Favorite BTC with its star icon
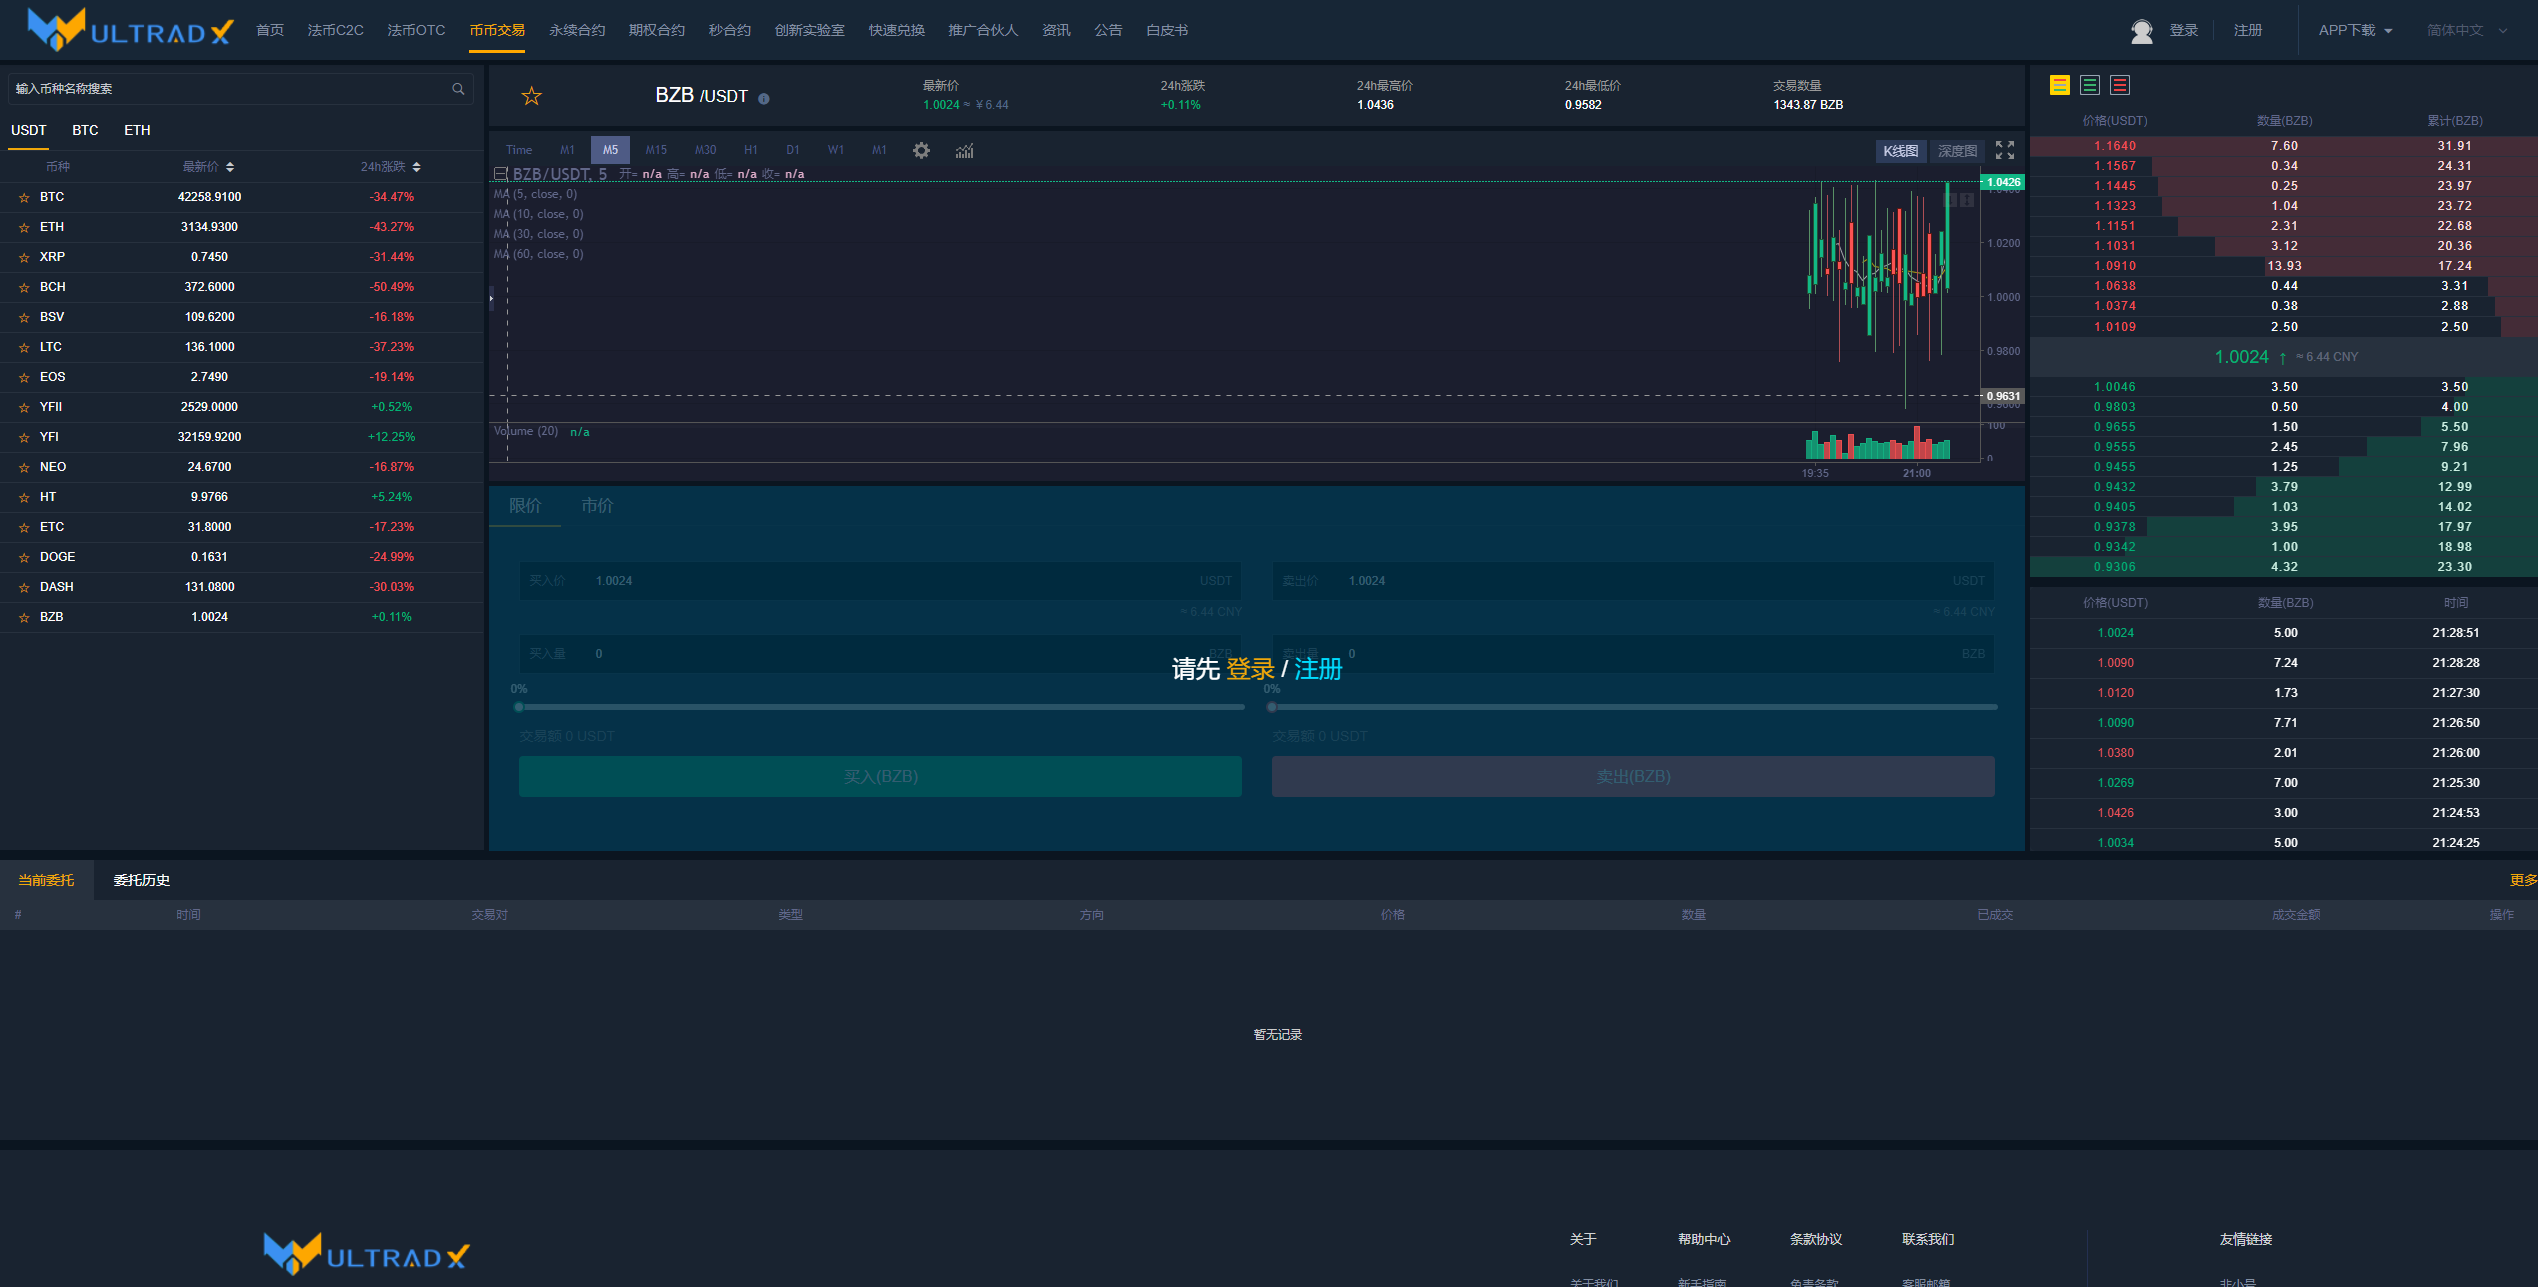Viewport: 2538px width, 1287px height. (24, 198)
